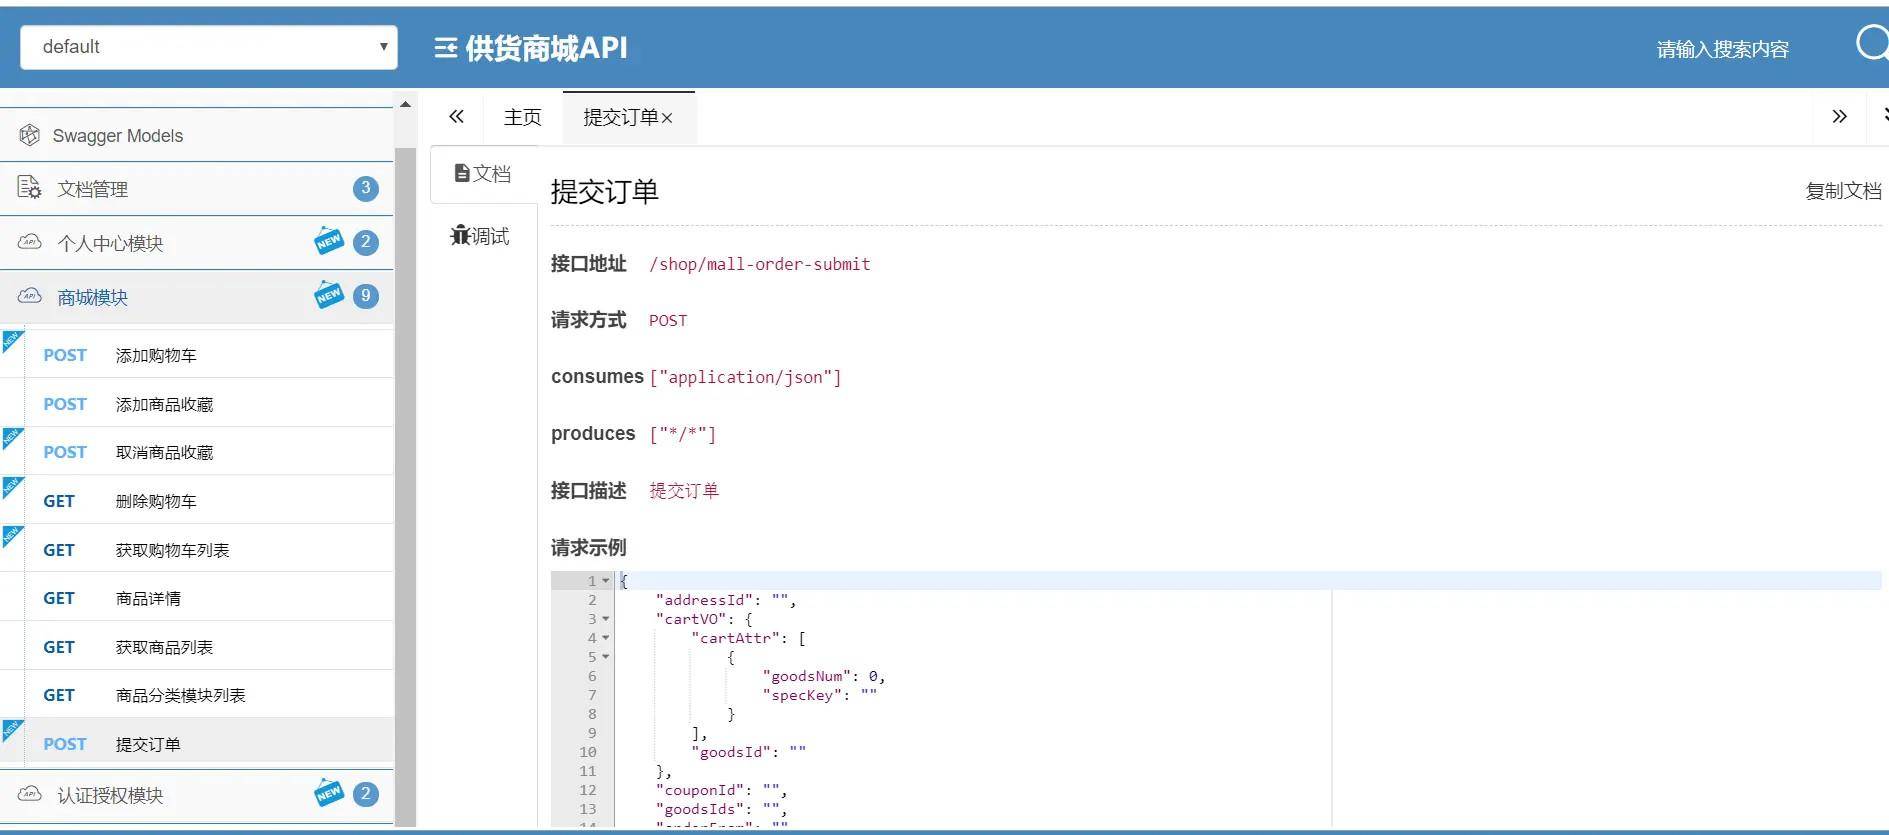Click the 提交订单 page heading
Screen dimensions: 1889x835
pos(605,192)
